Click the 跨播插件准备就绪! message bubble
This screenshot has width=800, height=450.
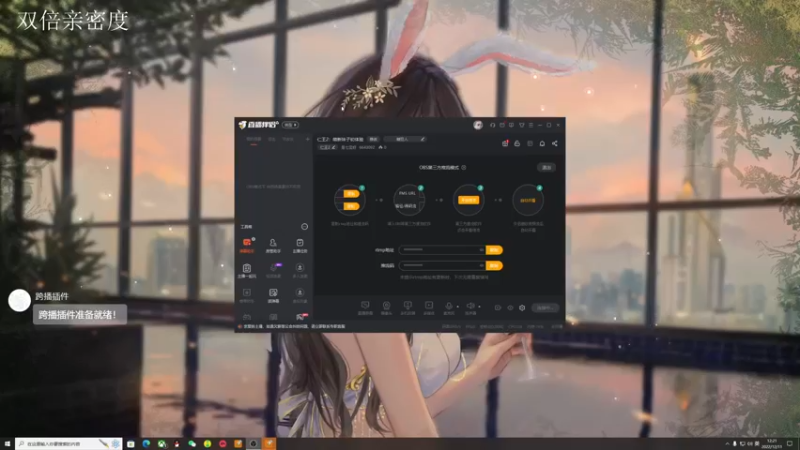80,315
